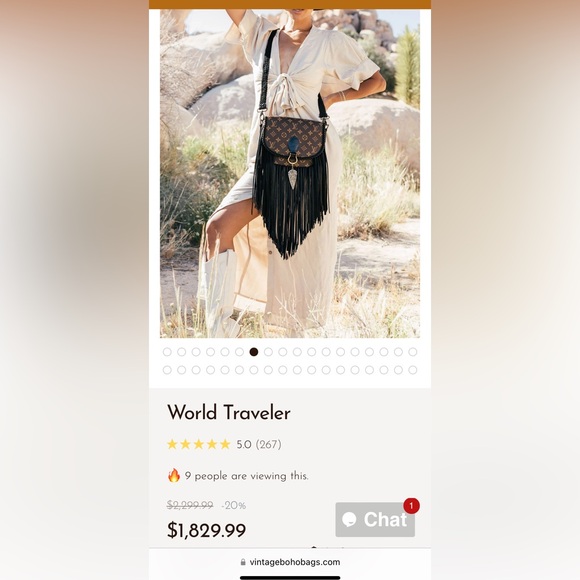Open the Chat widget button

click(x=375, y=519)
